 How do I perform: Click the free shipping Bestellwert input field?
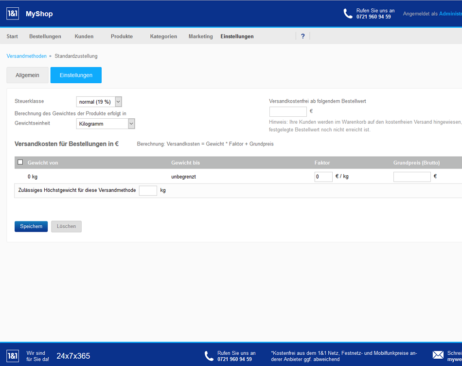pos(288,111)
